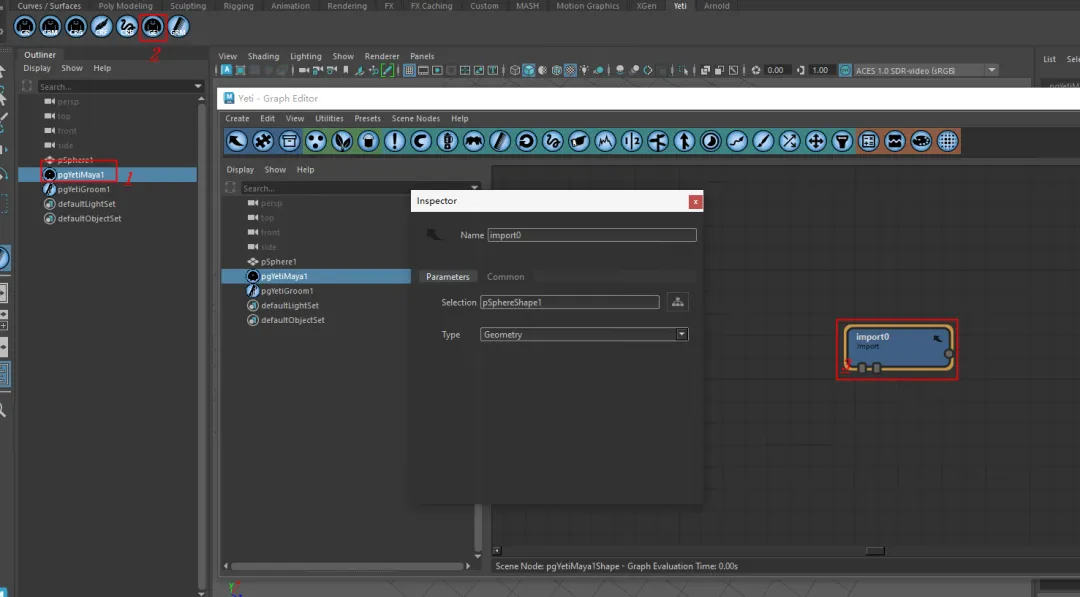The height and width of the screenshot is (597, 1080).
Task: Click the grid-circle icon at Yeti toolbar end
Action: 947,141
